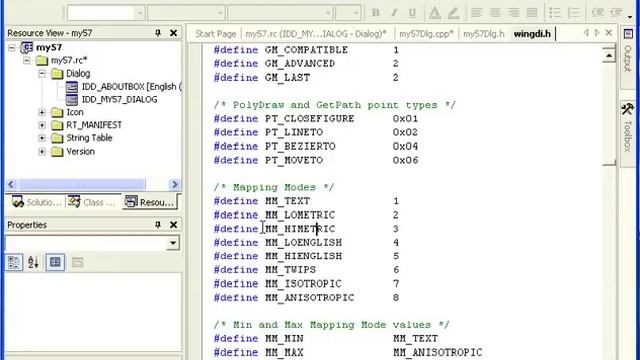
Task: Click the numbered list icon
Action: pos(573,13)
